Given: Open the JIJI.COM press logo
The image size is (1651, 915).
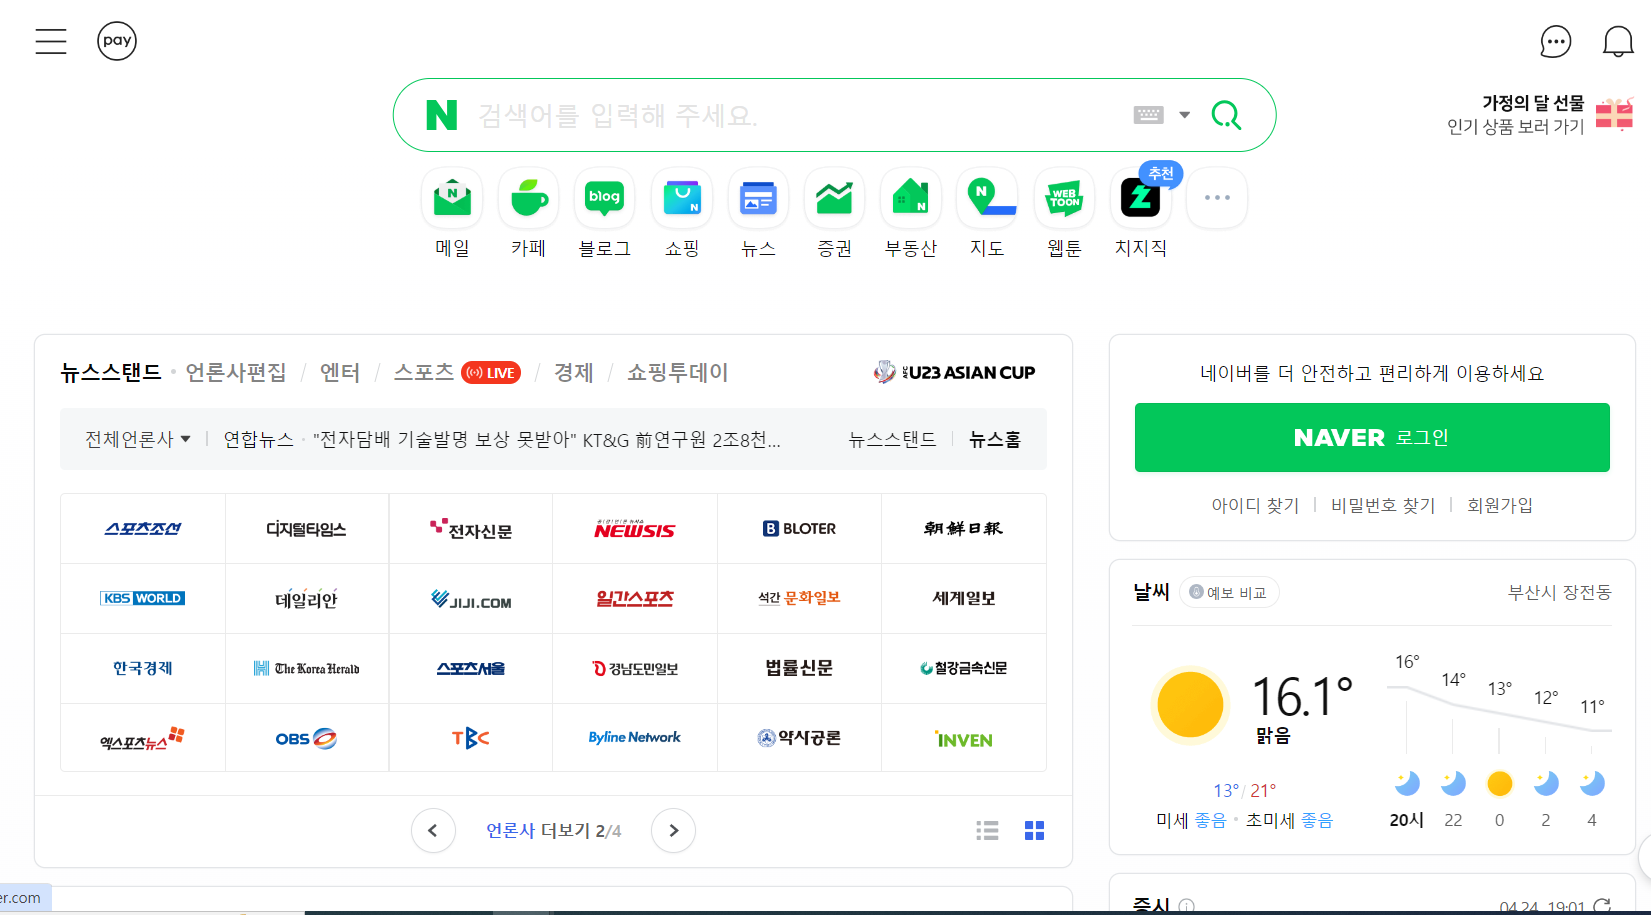Looking at the screenshot, I should click(x=470, y=598).
